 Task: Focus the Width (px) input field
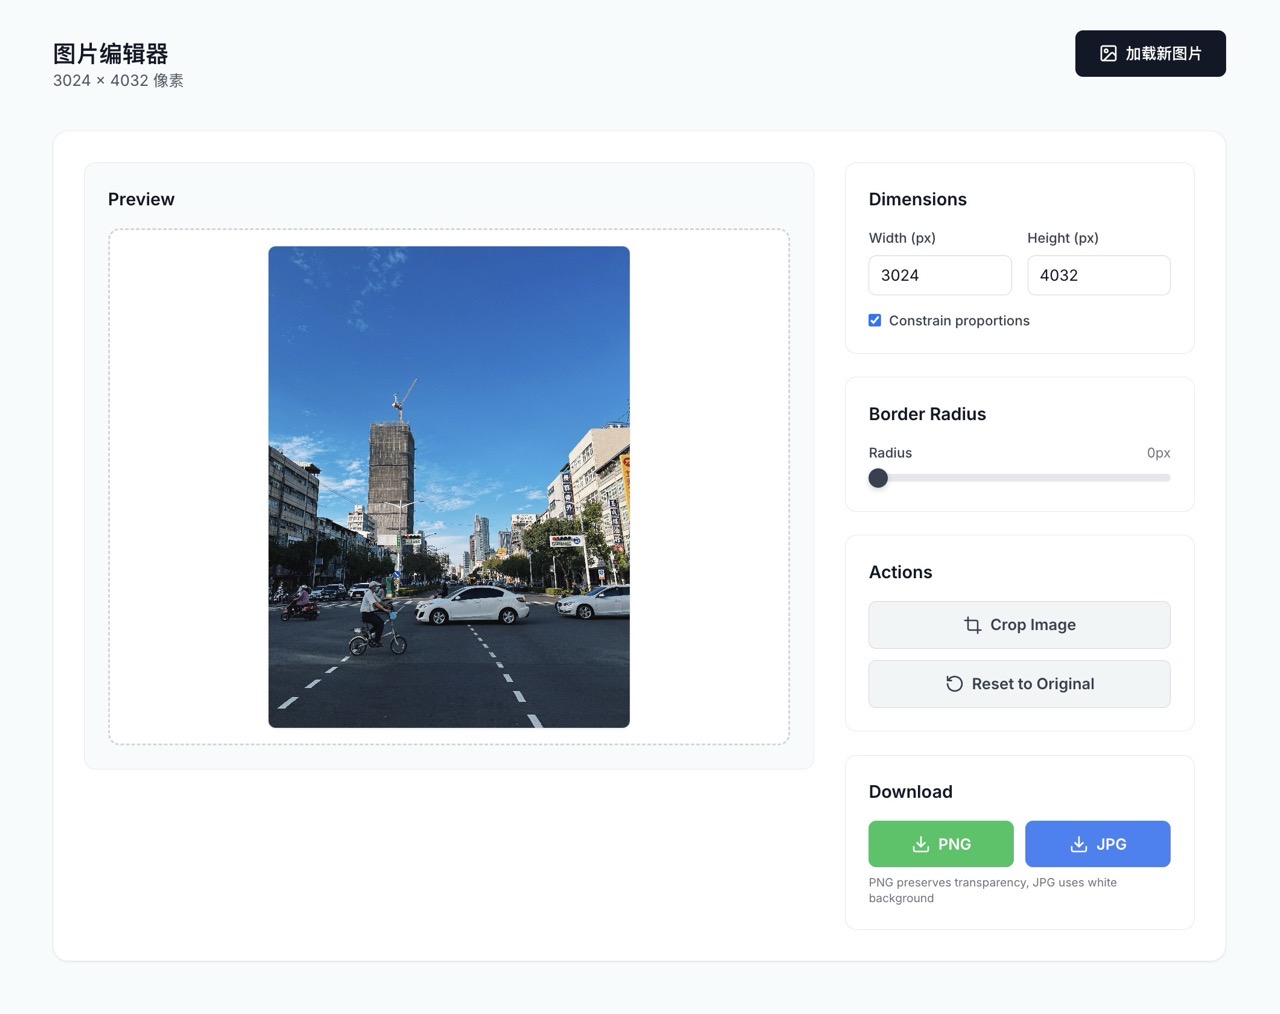pos(939,275)
